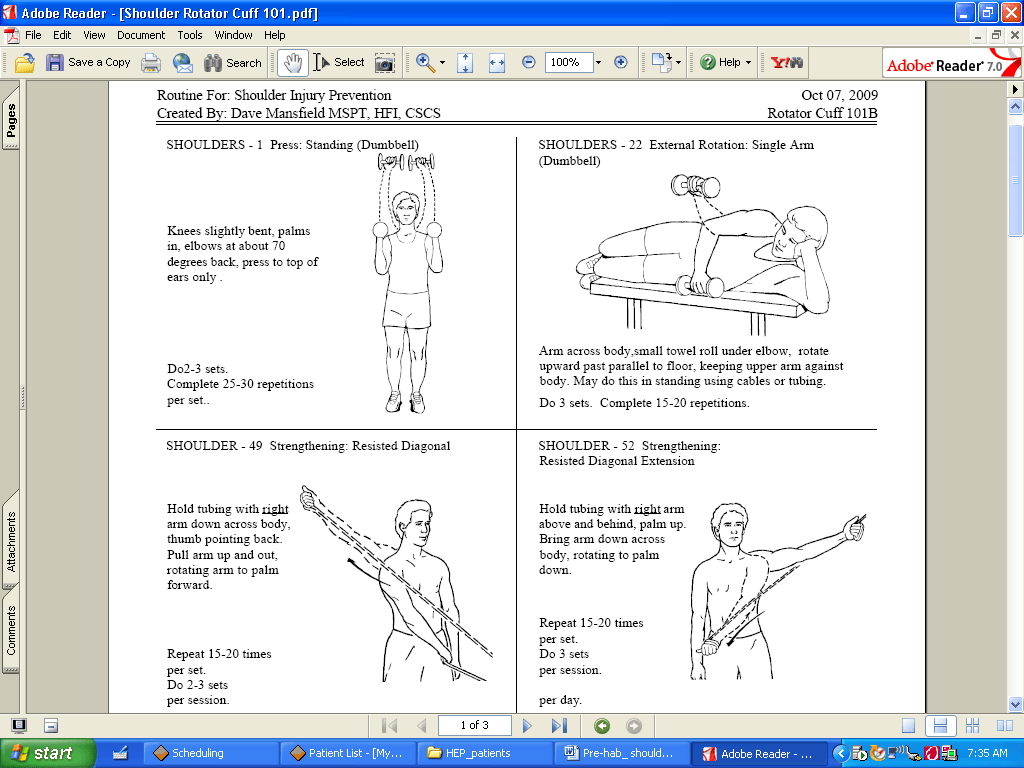This screenshot has width=1024, height=768.
Task: Click the Zoom In plus button
Action: click(x=621, y=63)
